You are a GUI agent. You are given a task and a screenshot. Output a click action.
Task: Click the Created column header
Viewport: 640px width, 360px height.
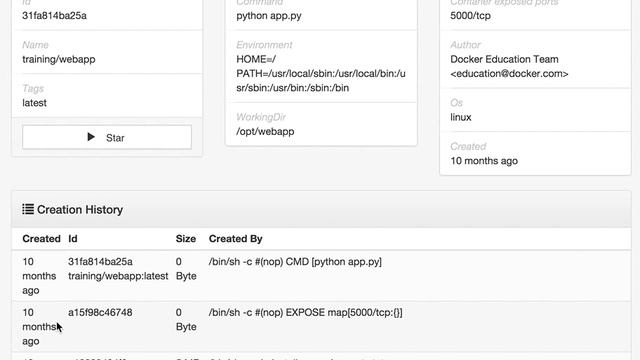point(42,239)
